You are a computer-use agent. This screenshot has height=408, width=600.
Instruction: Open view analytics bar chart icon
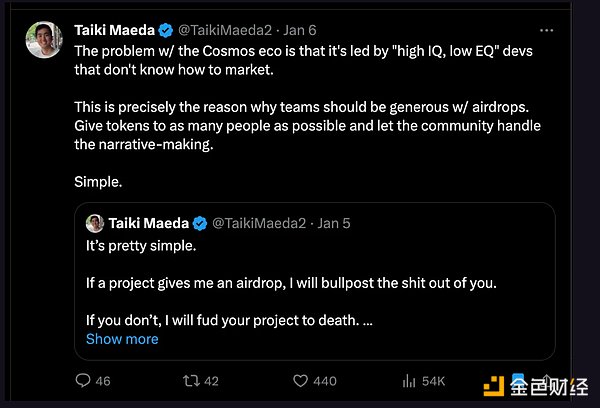pos(407,381)
